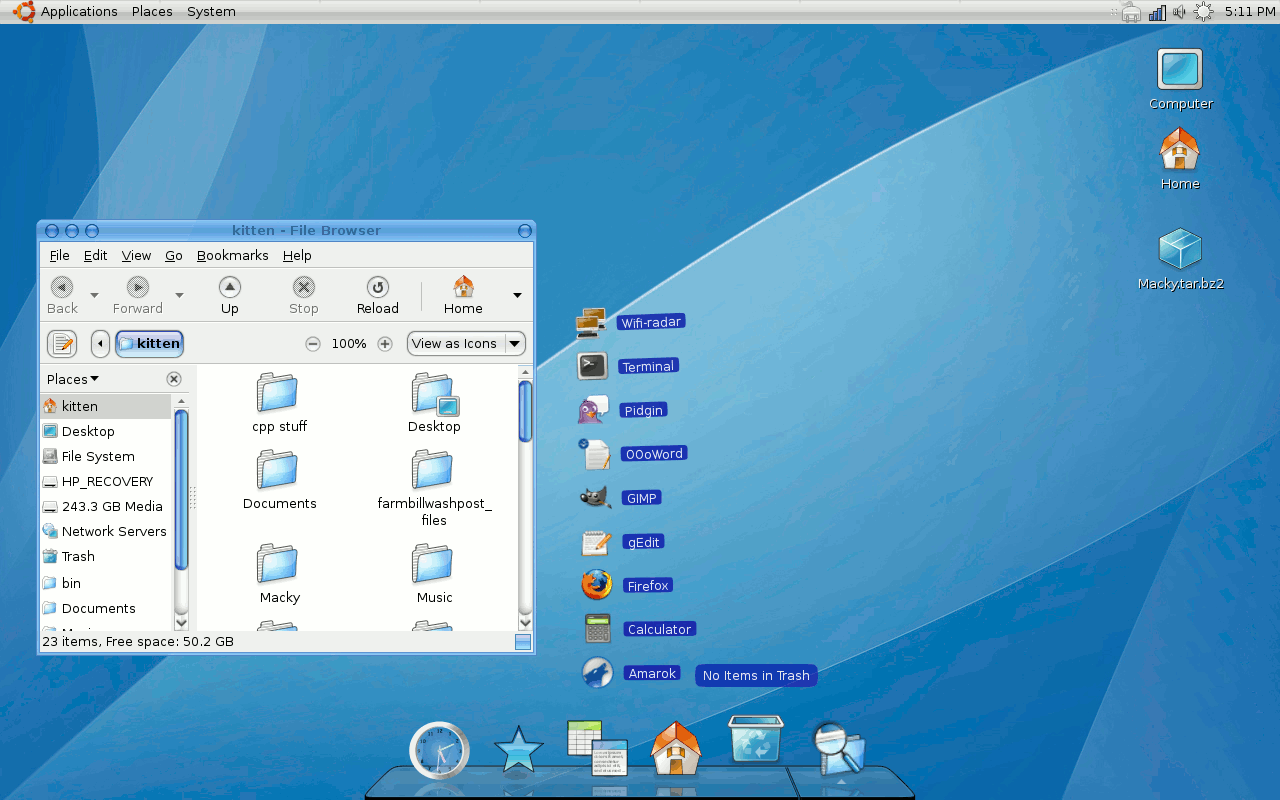Close the Places side pane
The width and height of the screenshot is (1280, 800).
[174, 379]
